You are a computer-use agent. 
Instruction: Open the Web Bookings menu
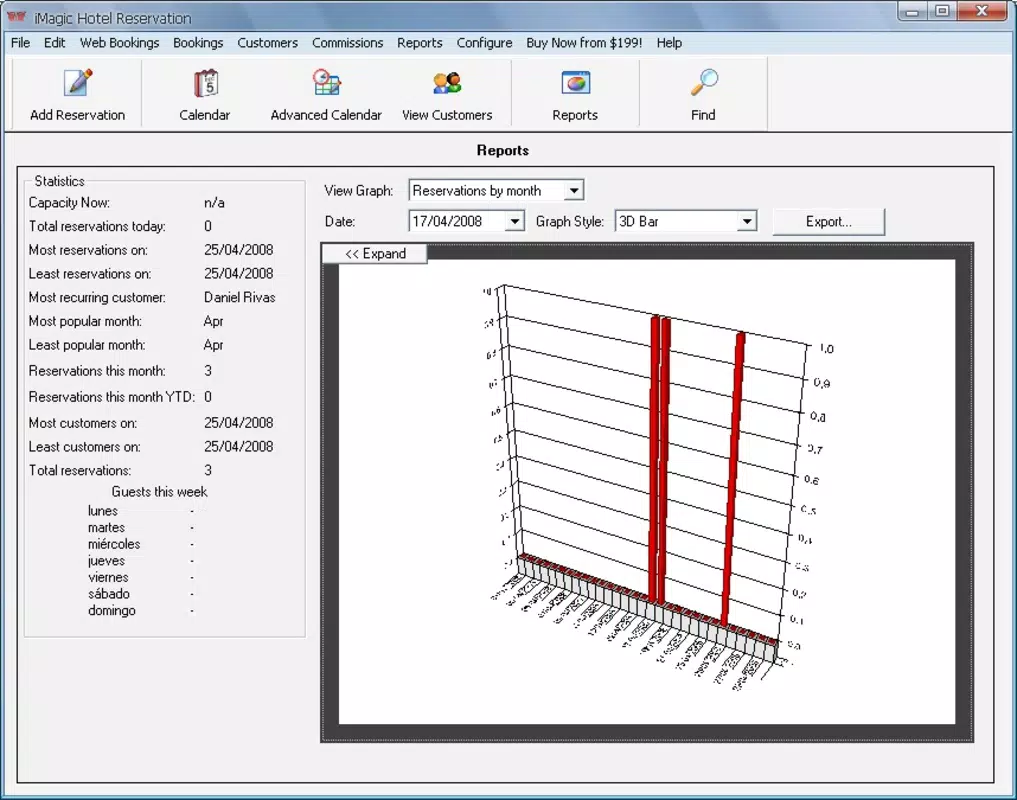click(119, 43)
